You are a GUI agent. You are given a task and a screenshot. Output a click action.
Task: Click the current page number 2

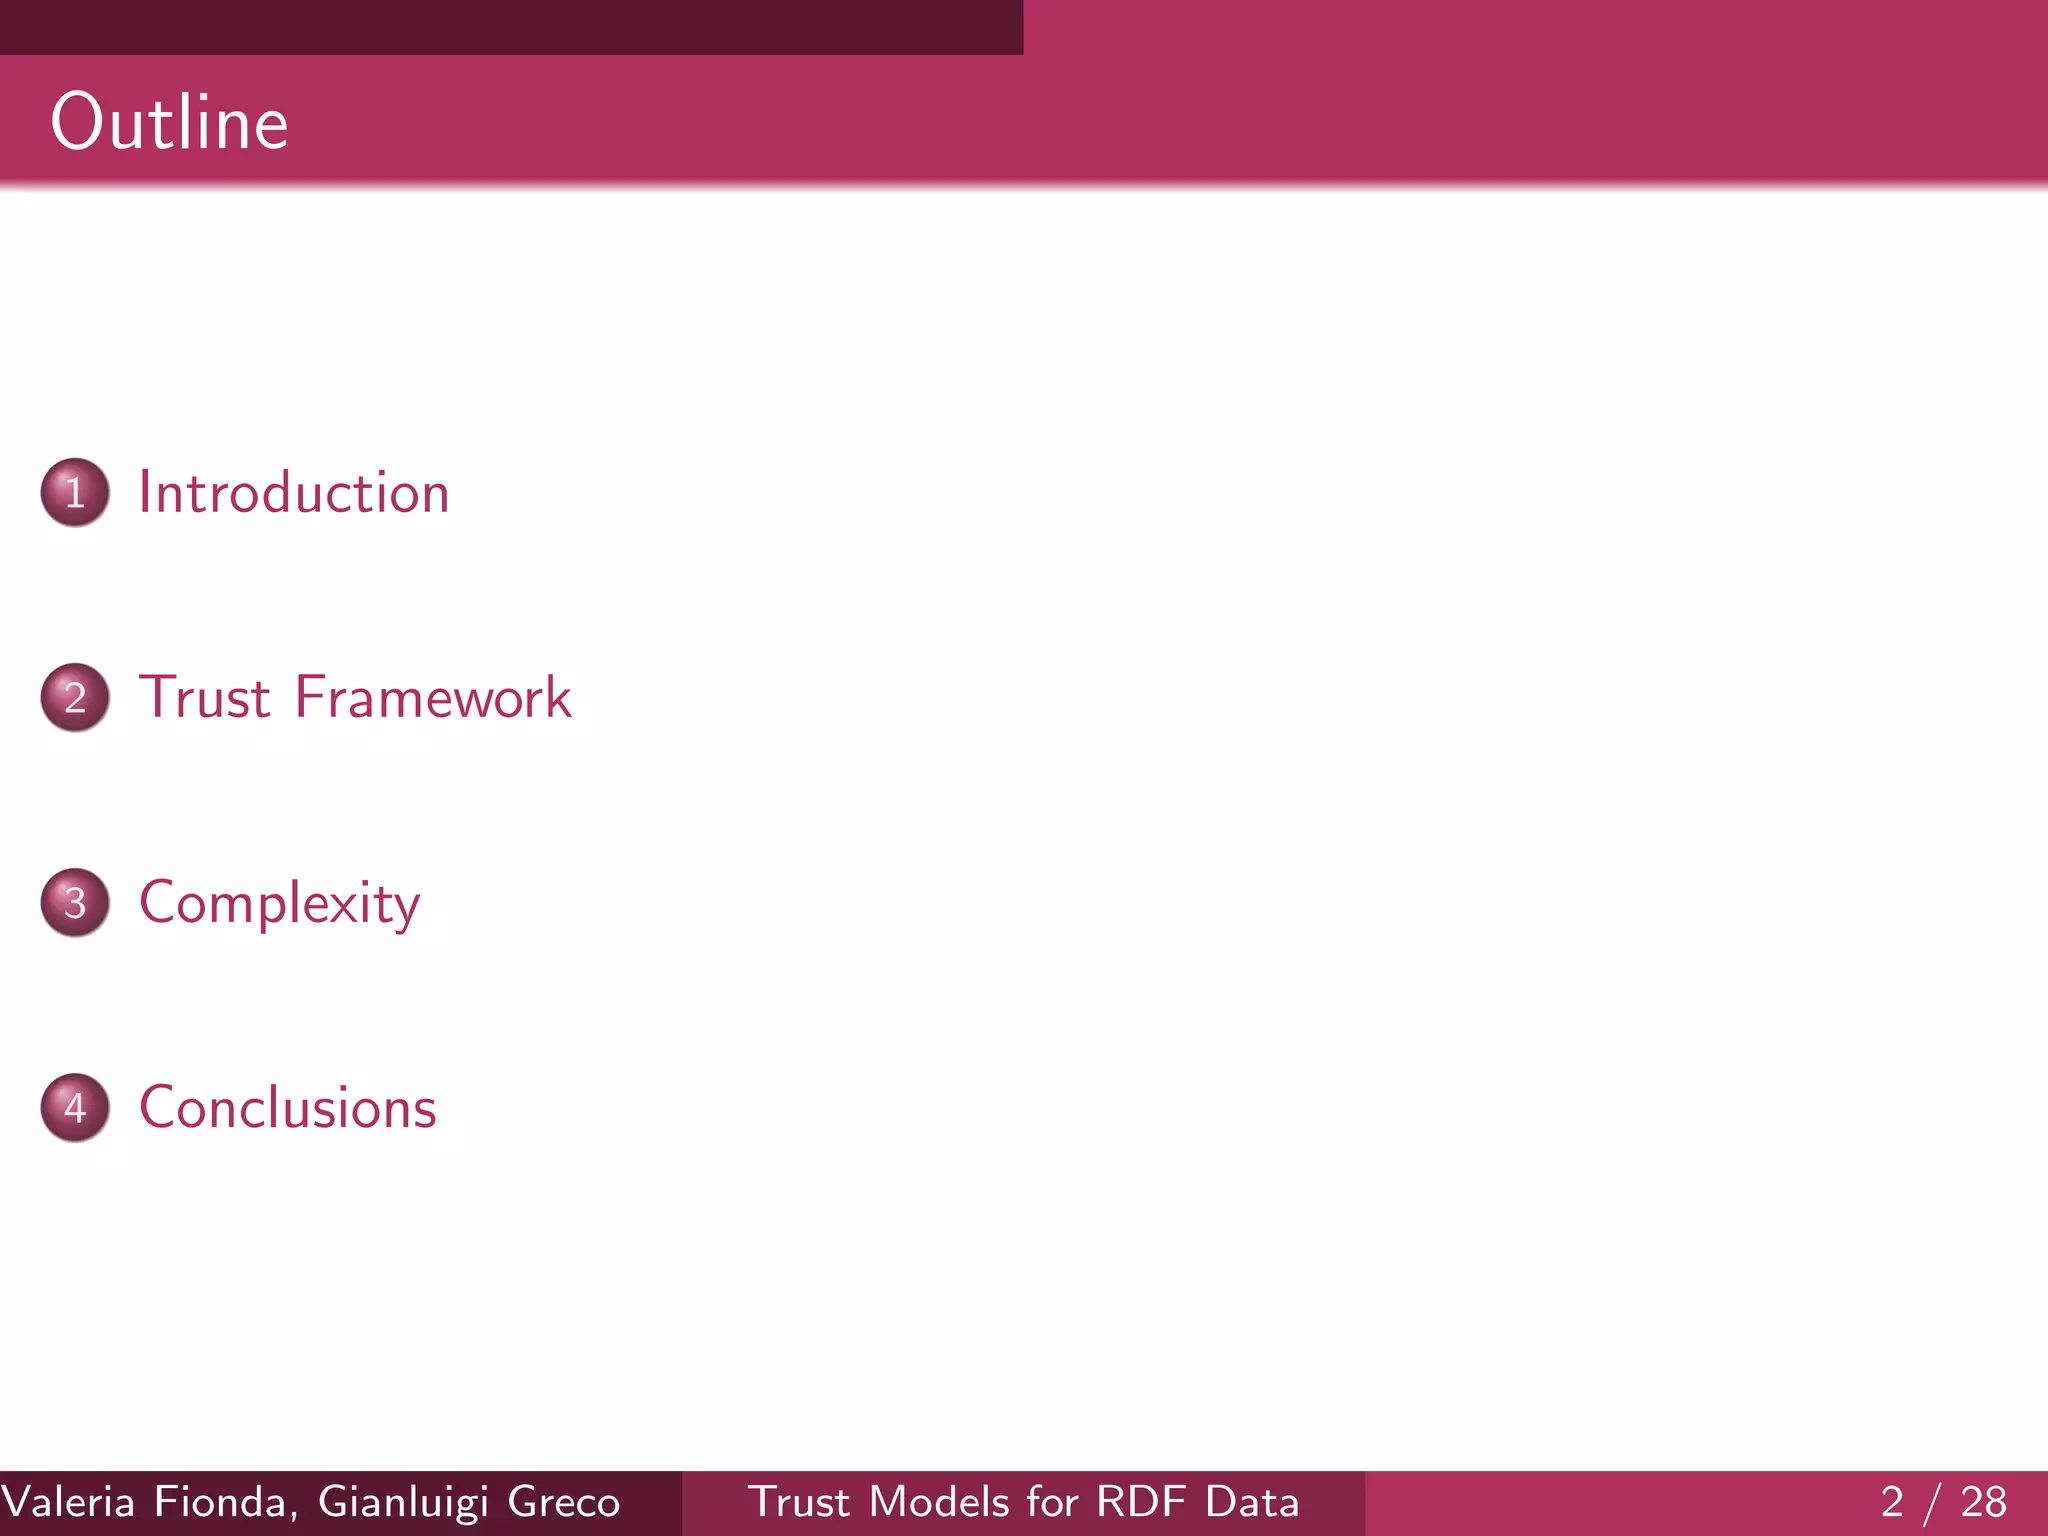tap(1891, 1502)
